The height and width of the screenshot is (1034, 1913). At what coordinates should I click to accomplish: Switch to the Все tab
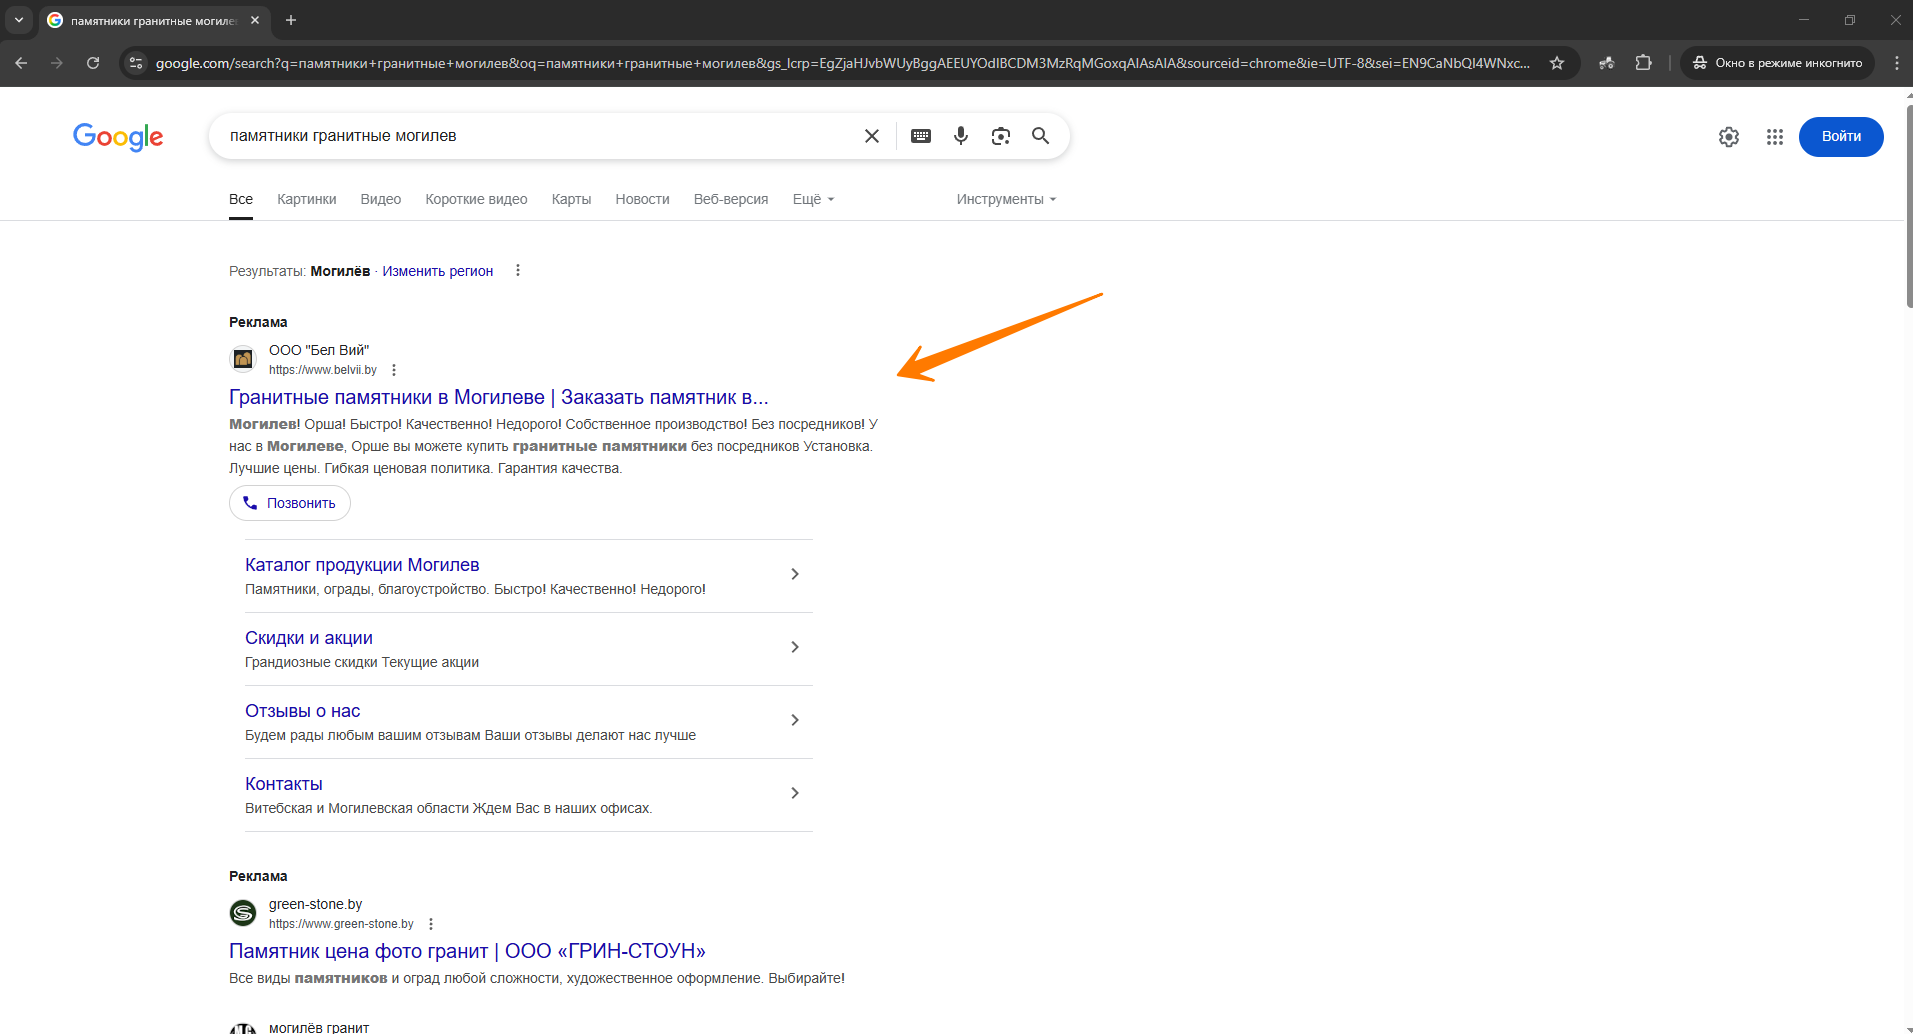click(241, 199)
